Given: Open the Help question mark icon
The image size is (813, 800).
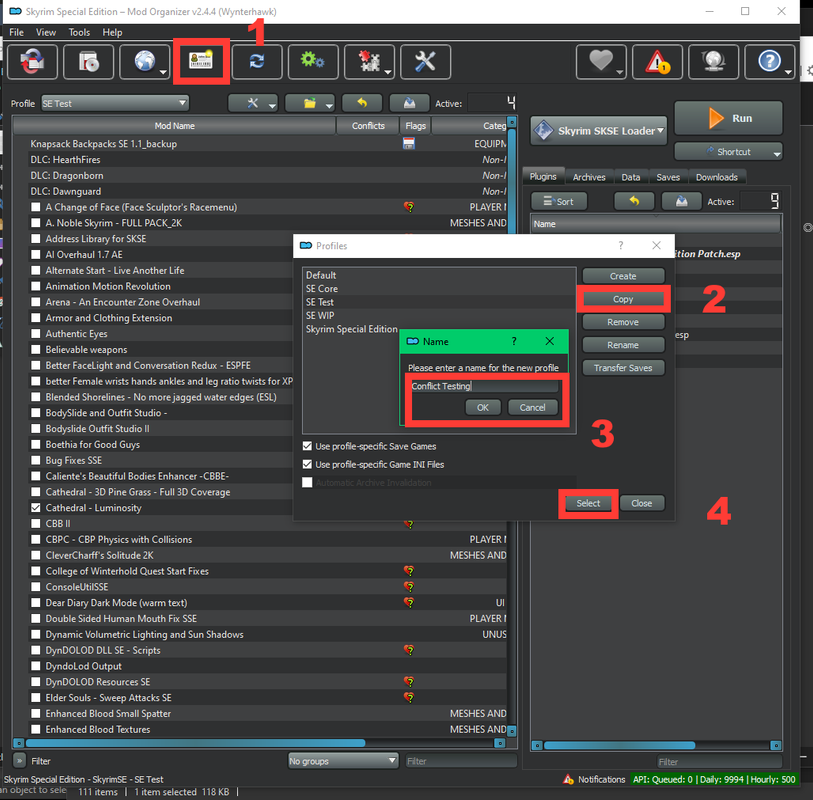Looking at the screenshot, I should click(769, 62).
